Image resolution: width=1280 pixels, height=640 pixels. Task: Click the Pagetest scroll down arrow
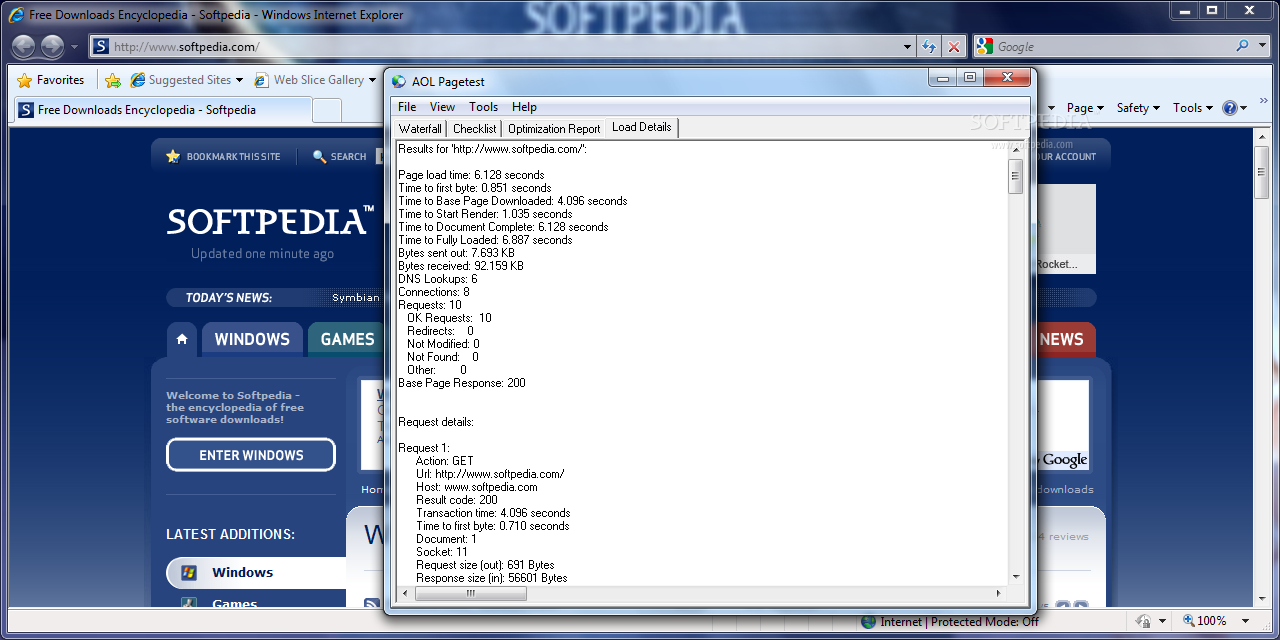click(x=1016, y=577)
